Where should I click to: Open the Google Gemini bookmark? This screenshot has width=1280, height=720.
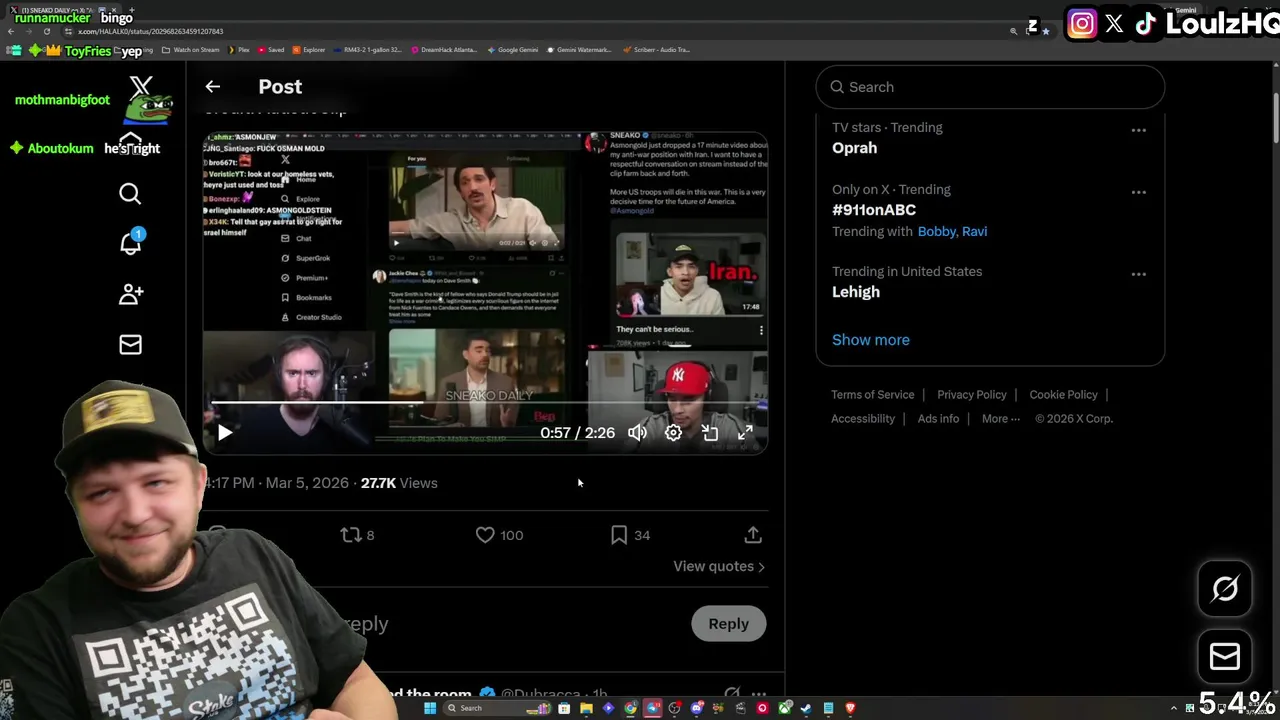pyautogui.click(x=513, y=50)
